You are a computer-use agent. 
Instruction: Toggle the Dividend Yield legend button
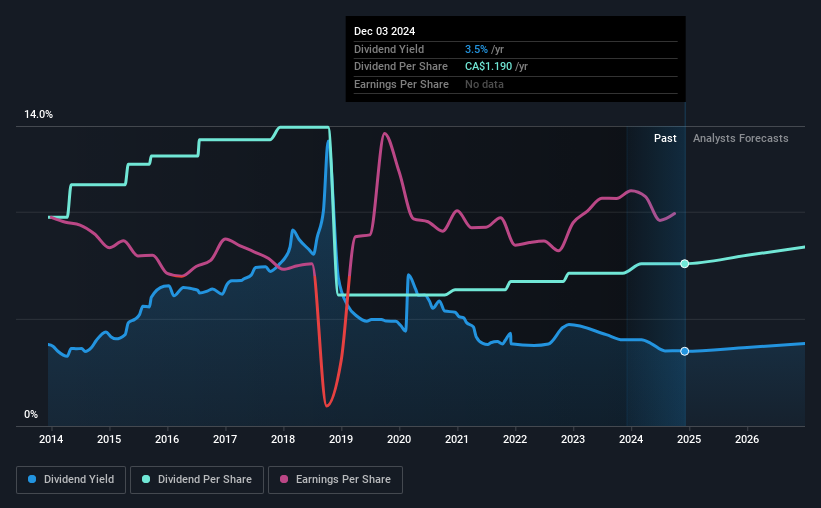pos(71,480)
